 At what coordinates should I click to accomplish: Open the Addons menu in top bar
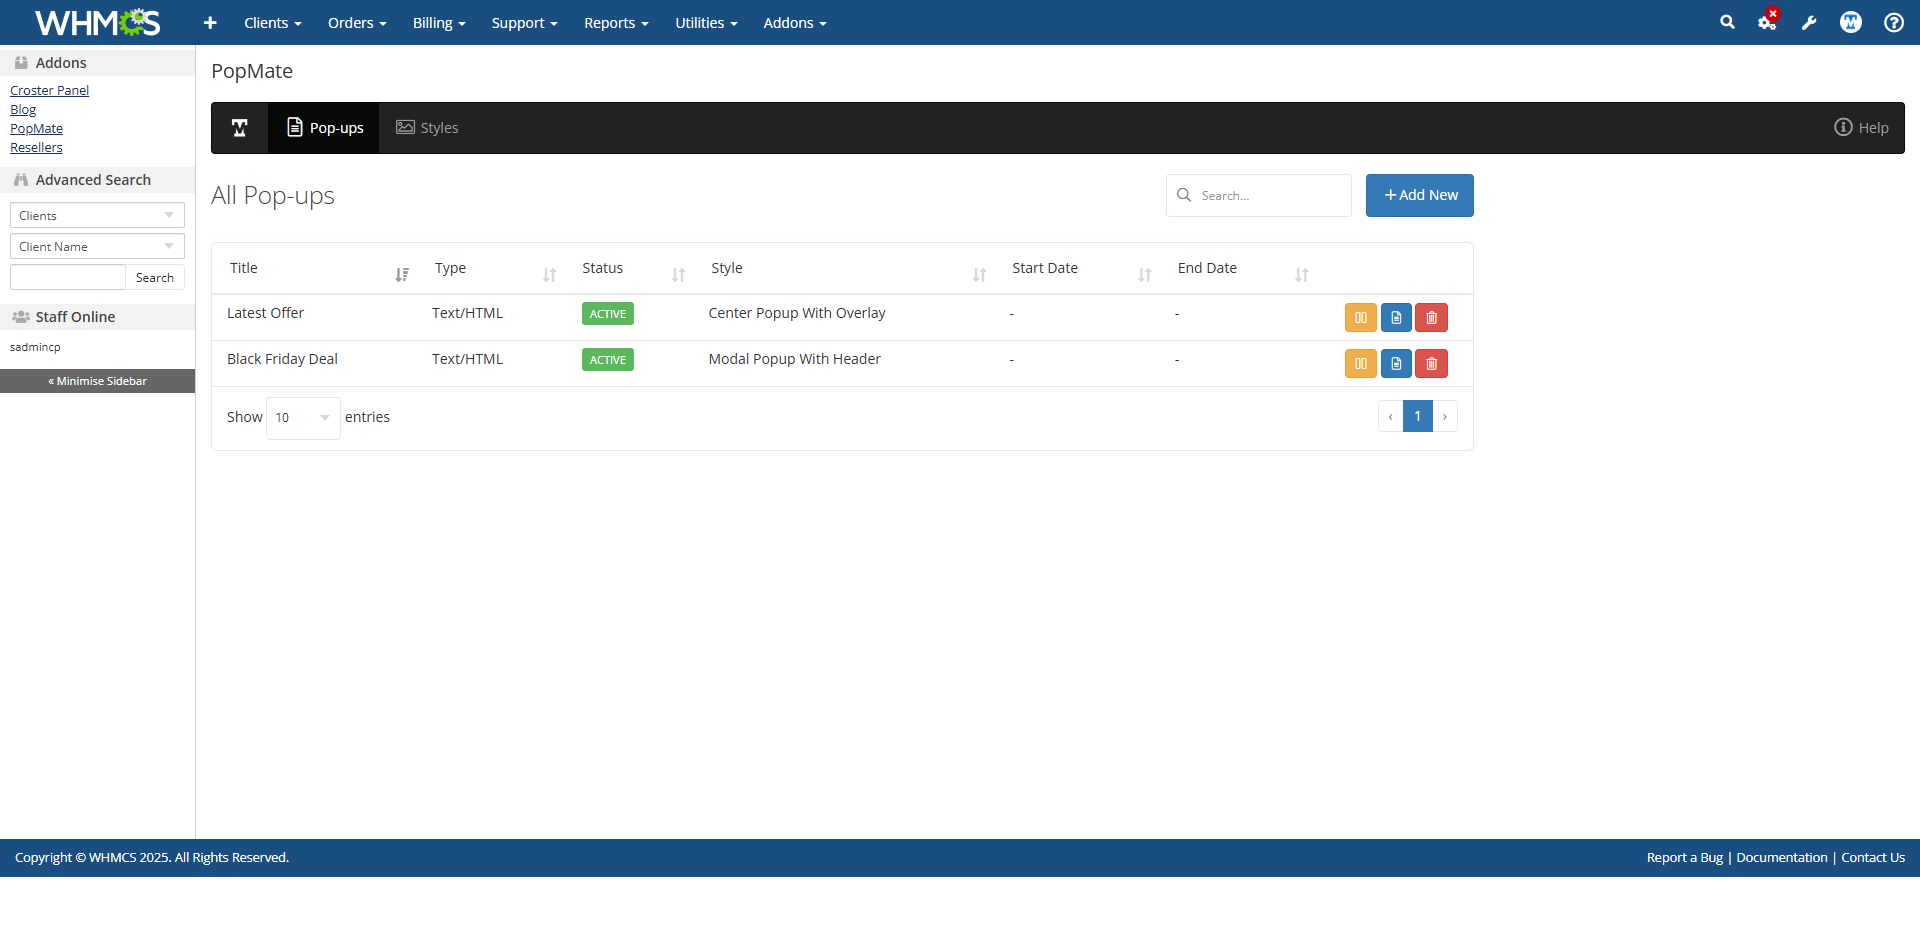point(795,23)
